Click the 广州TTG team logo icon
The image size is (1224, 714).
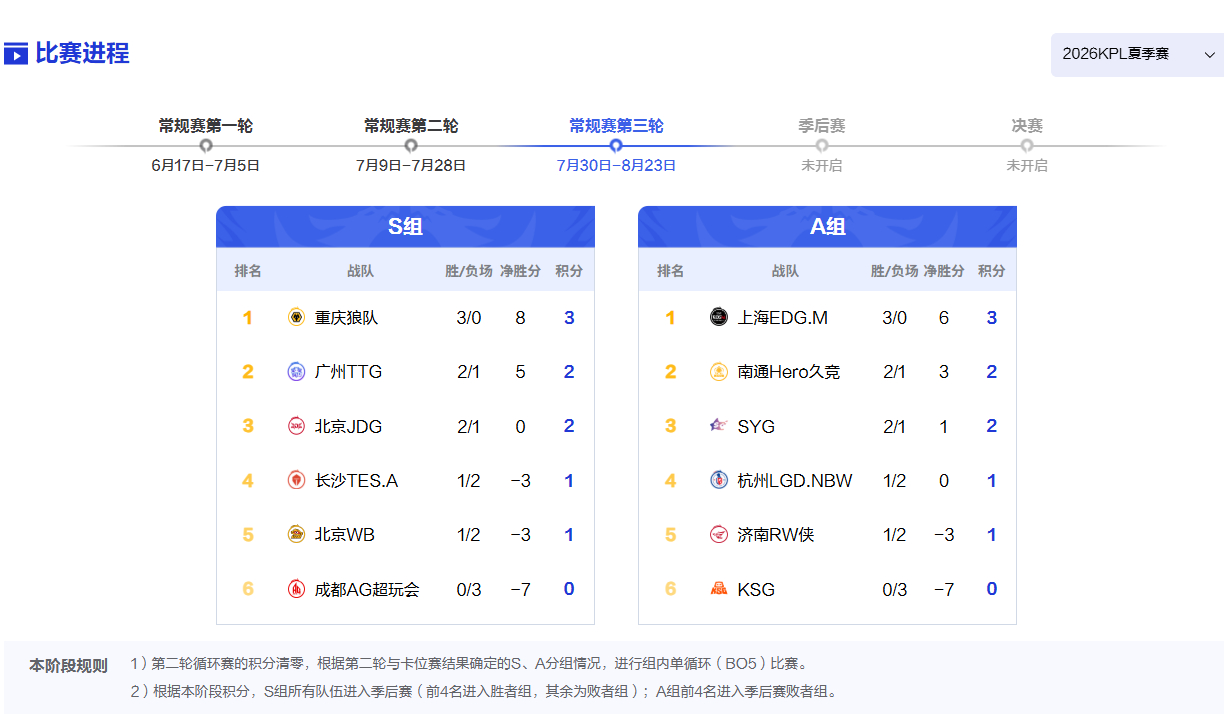coord(296,372)
